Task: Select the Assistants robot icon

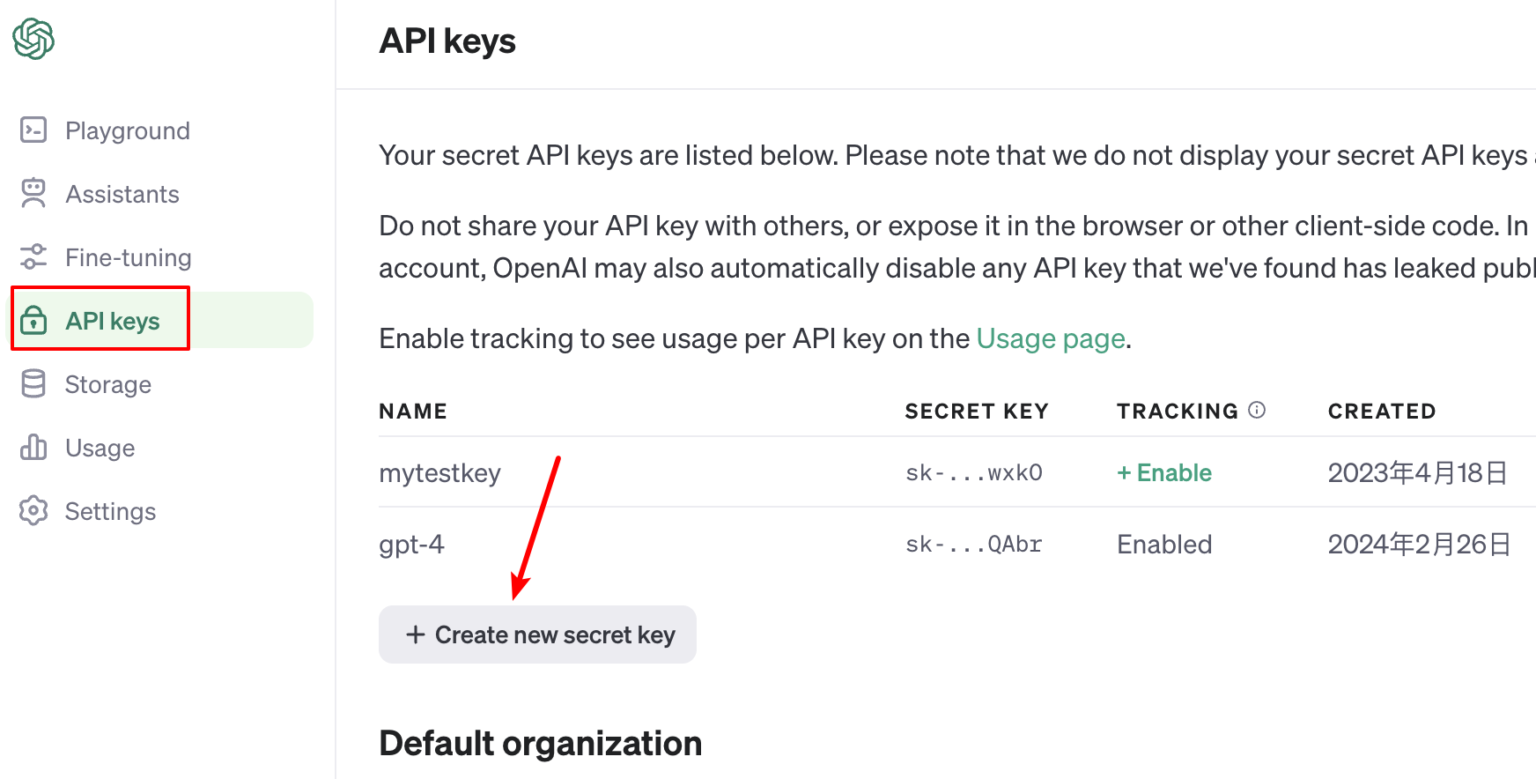Action: tap(34, 194)
